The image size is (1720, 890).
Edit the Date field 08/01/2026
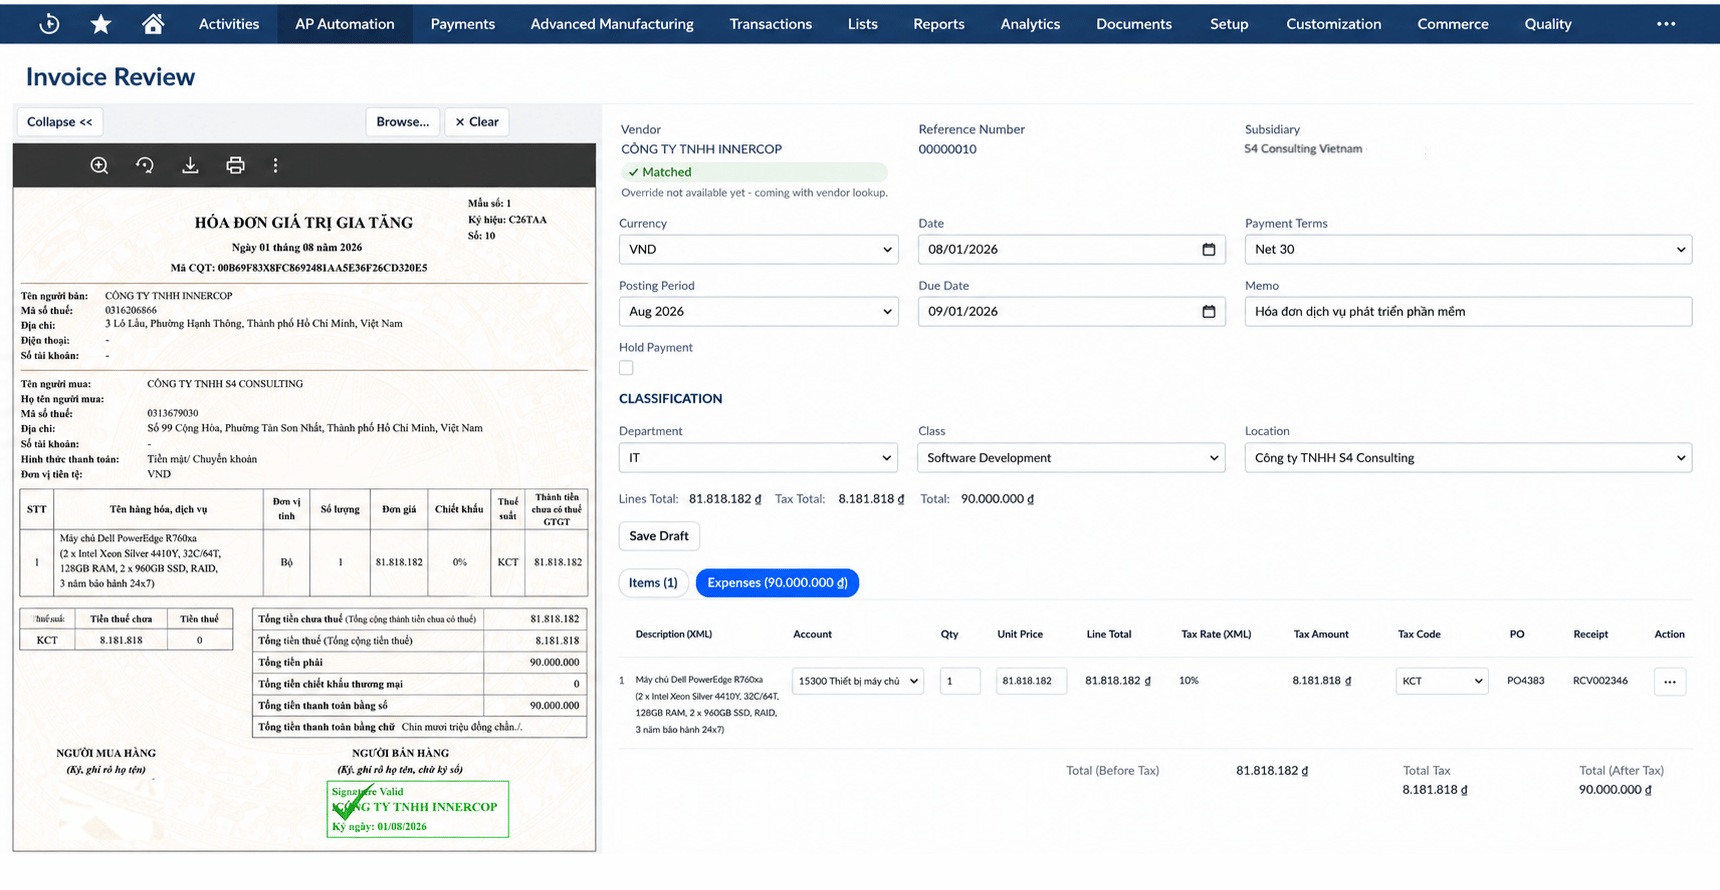pyautogui.click(x=1071, y=249)
